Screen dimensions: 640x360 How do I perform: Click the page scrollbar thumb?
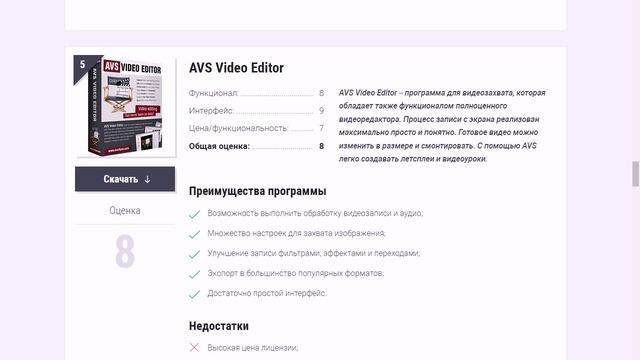tap(636, 173)
